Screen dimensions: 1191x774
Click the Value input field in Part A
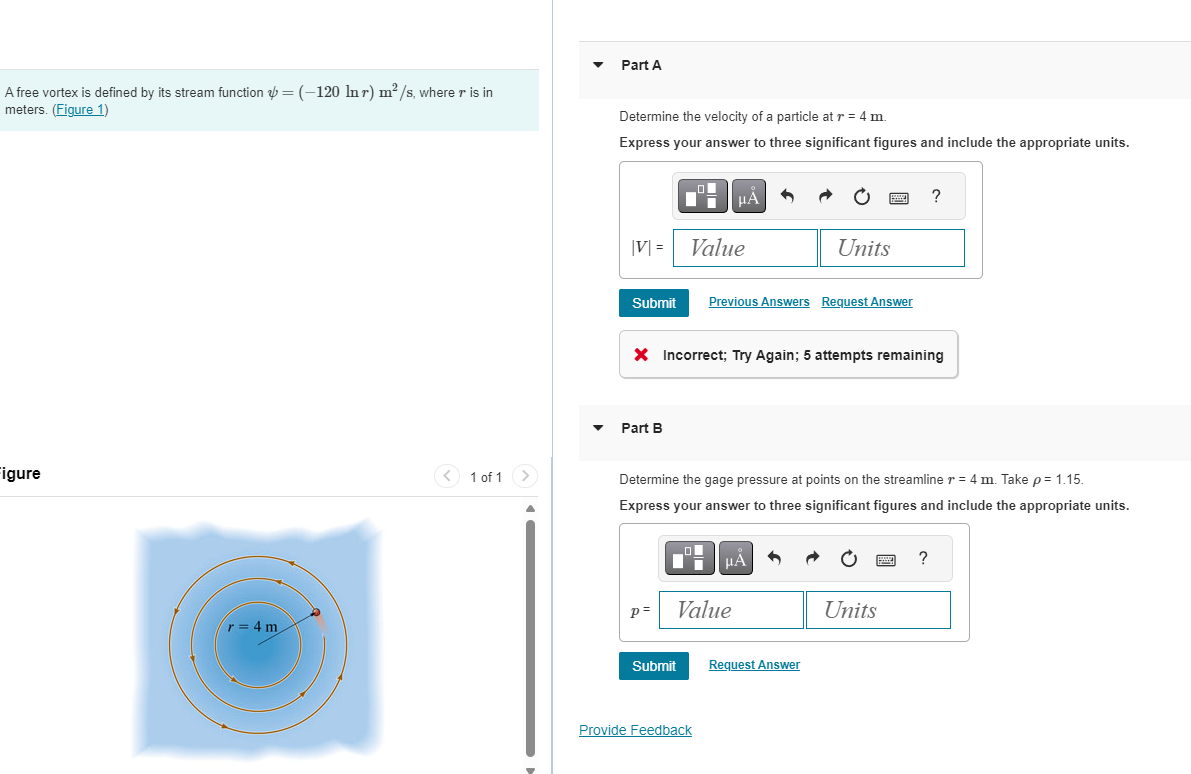pos(744,247)
